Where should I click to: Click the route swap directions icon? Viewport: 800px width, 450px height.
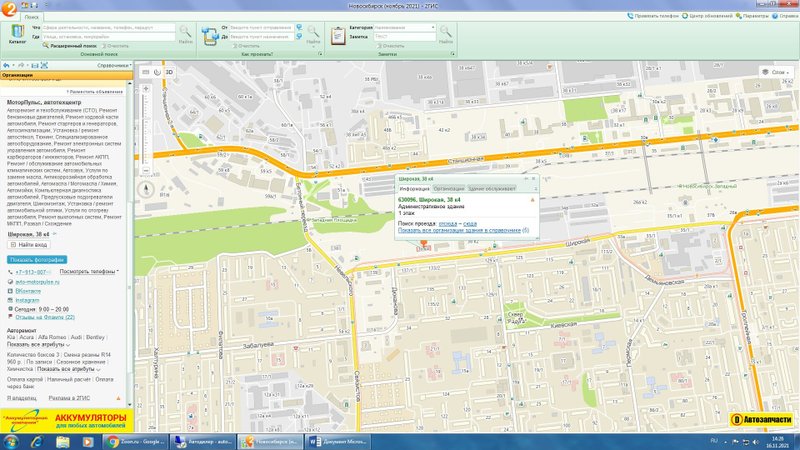coord(210,36)
